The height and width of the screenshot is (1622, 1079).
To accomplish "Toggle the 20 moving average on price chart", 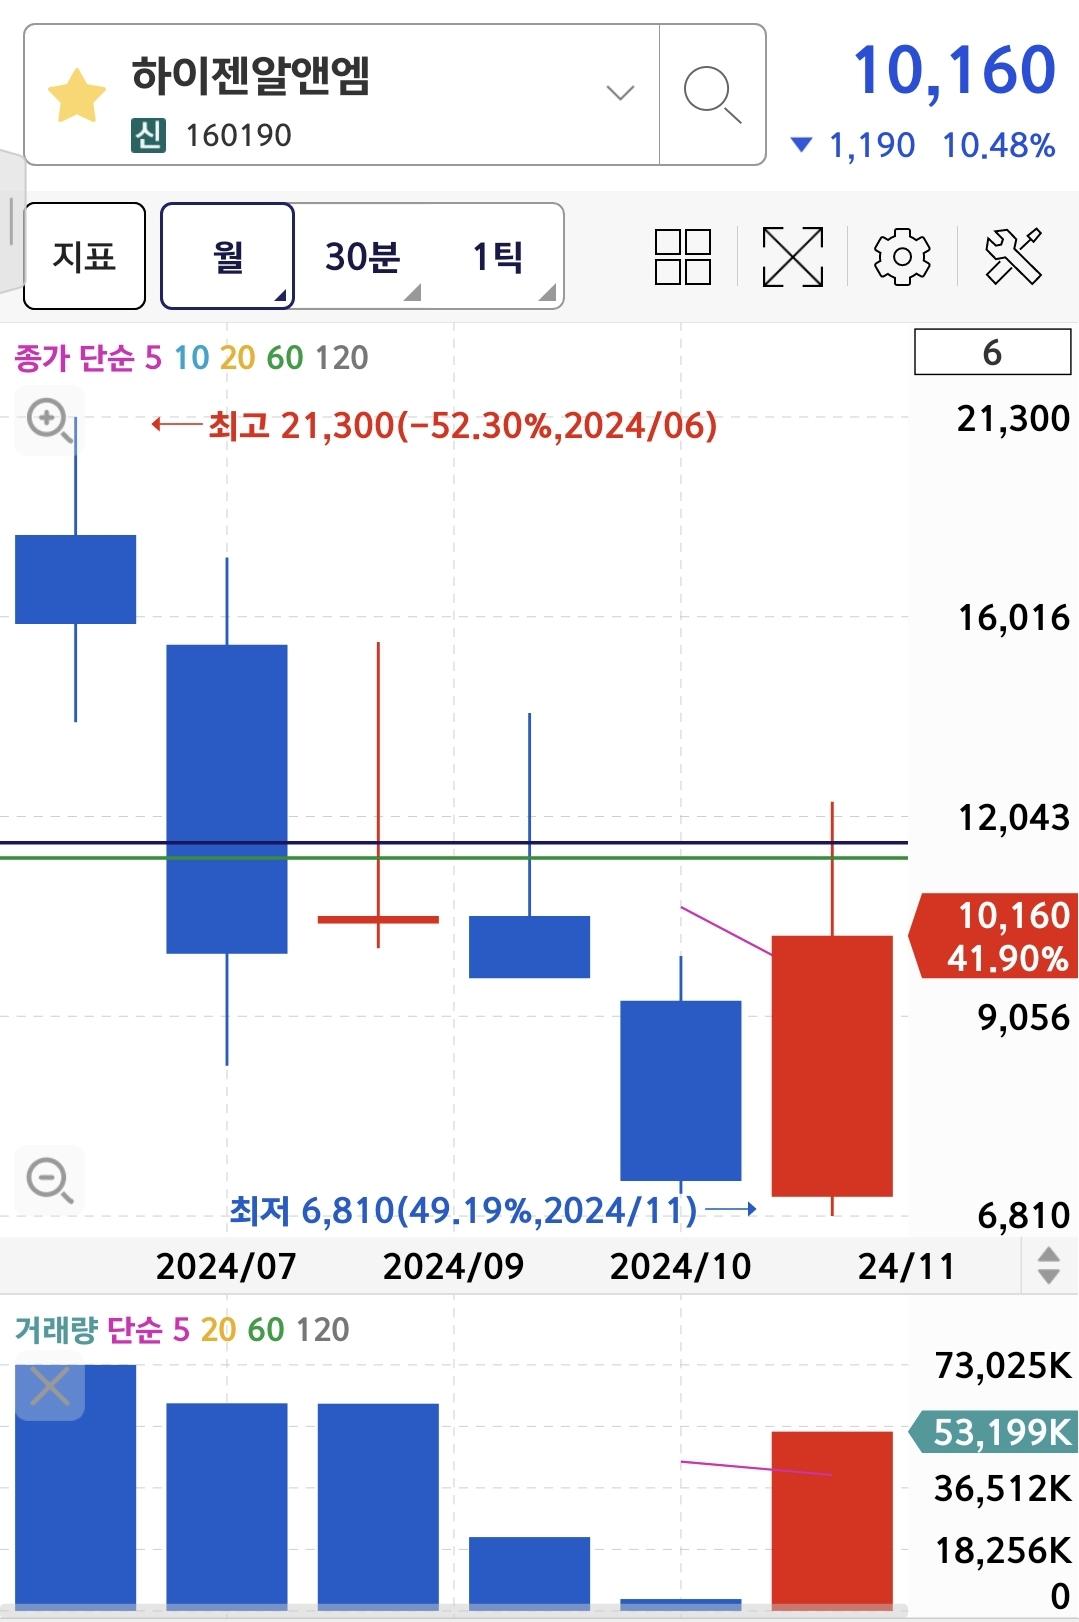I will pos(237,358).
